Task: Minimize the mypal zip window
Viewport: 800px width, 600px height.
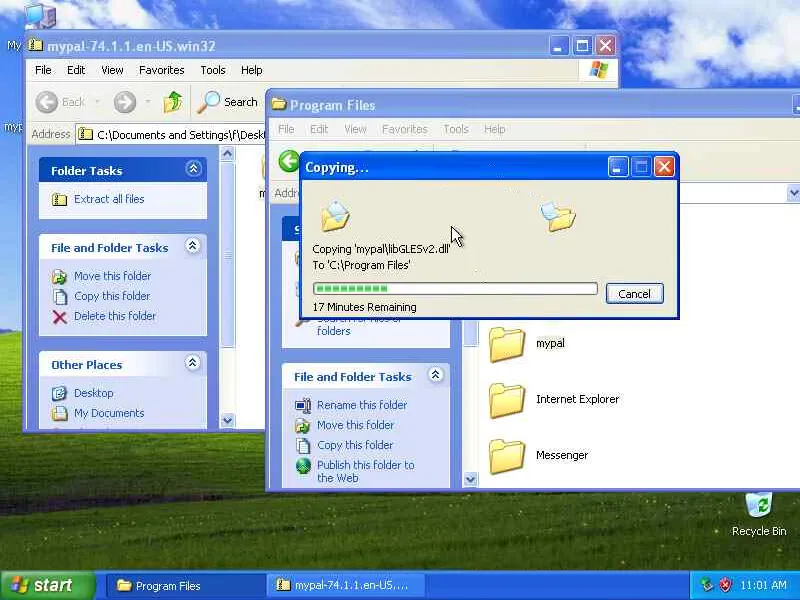Action: click(558, 46)
